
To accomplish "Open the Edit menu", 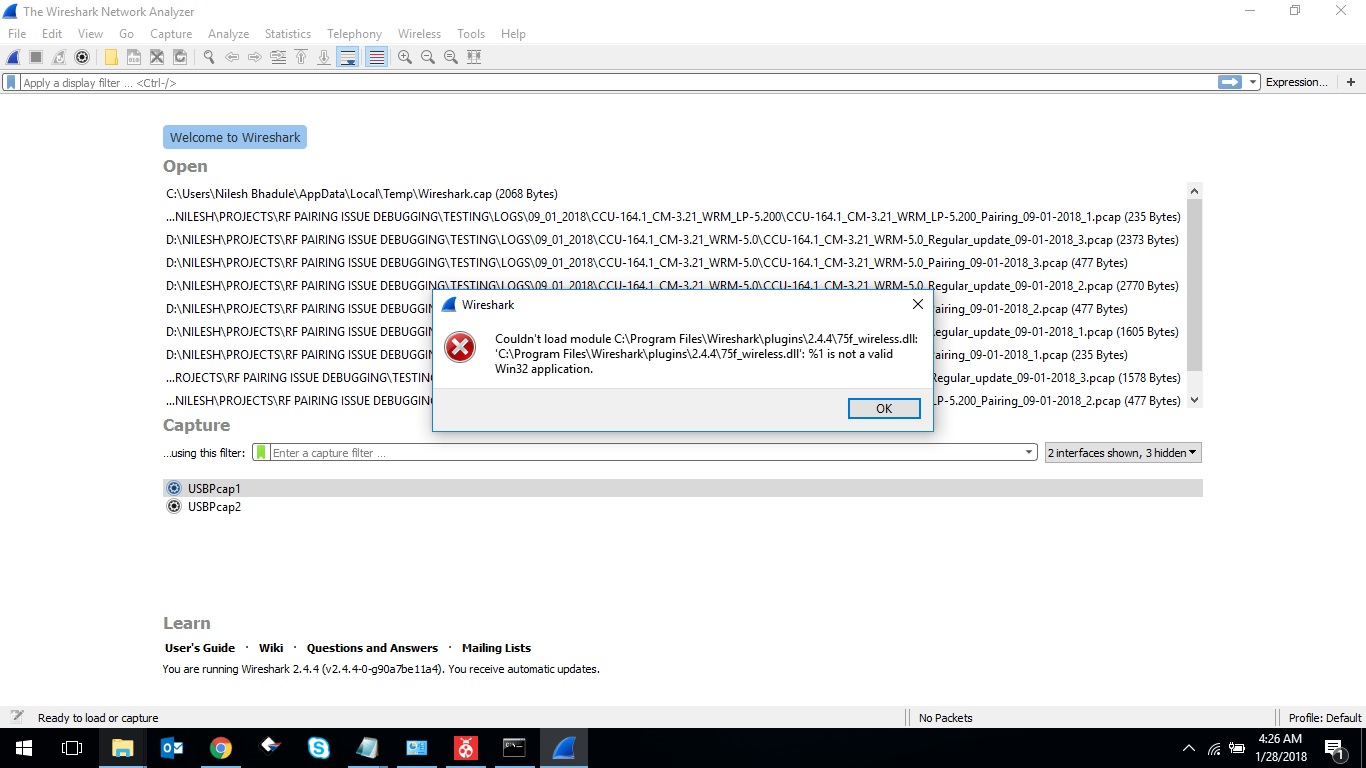I will click(52, 34).
